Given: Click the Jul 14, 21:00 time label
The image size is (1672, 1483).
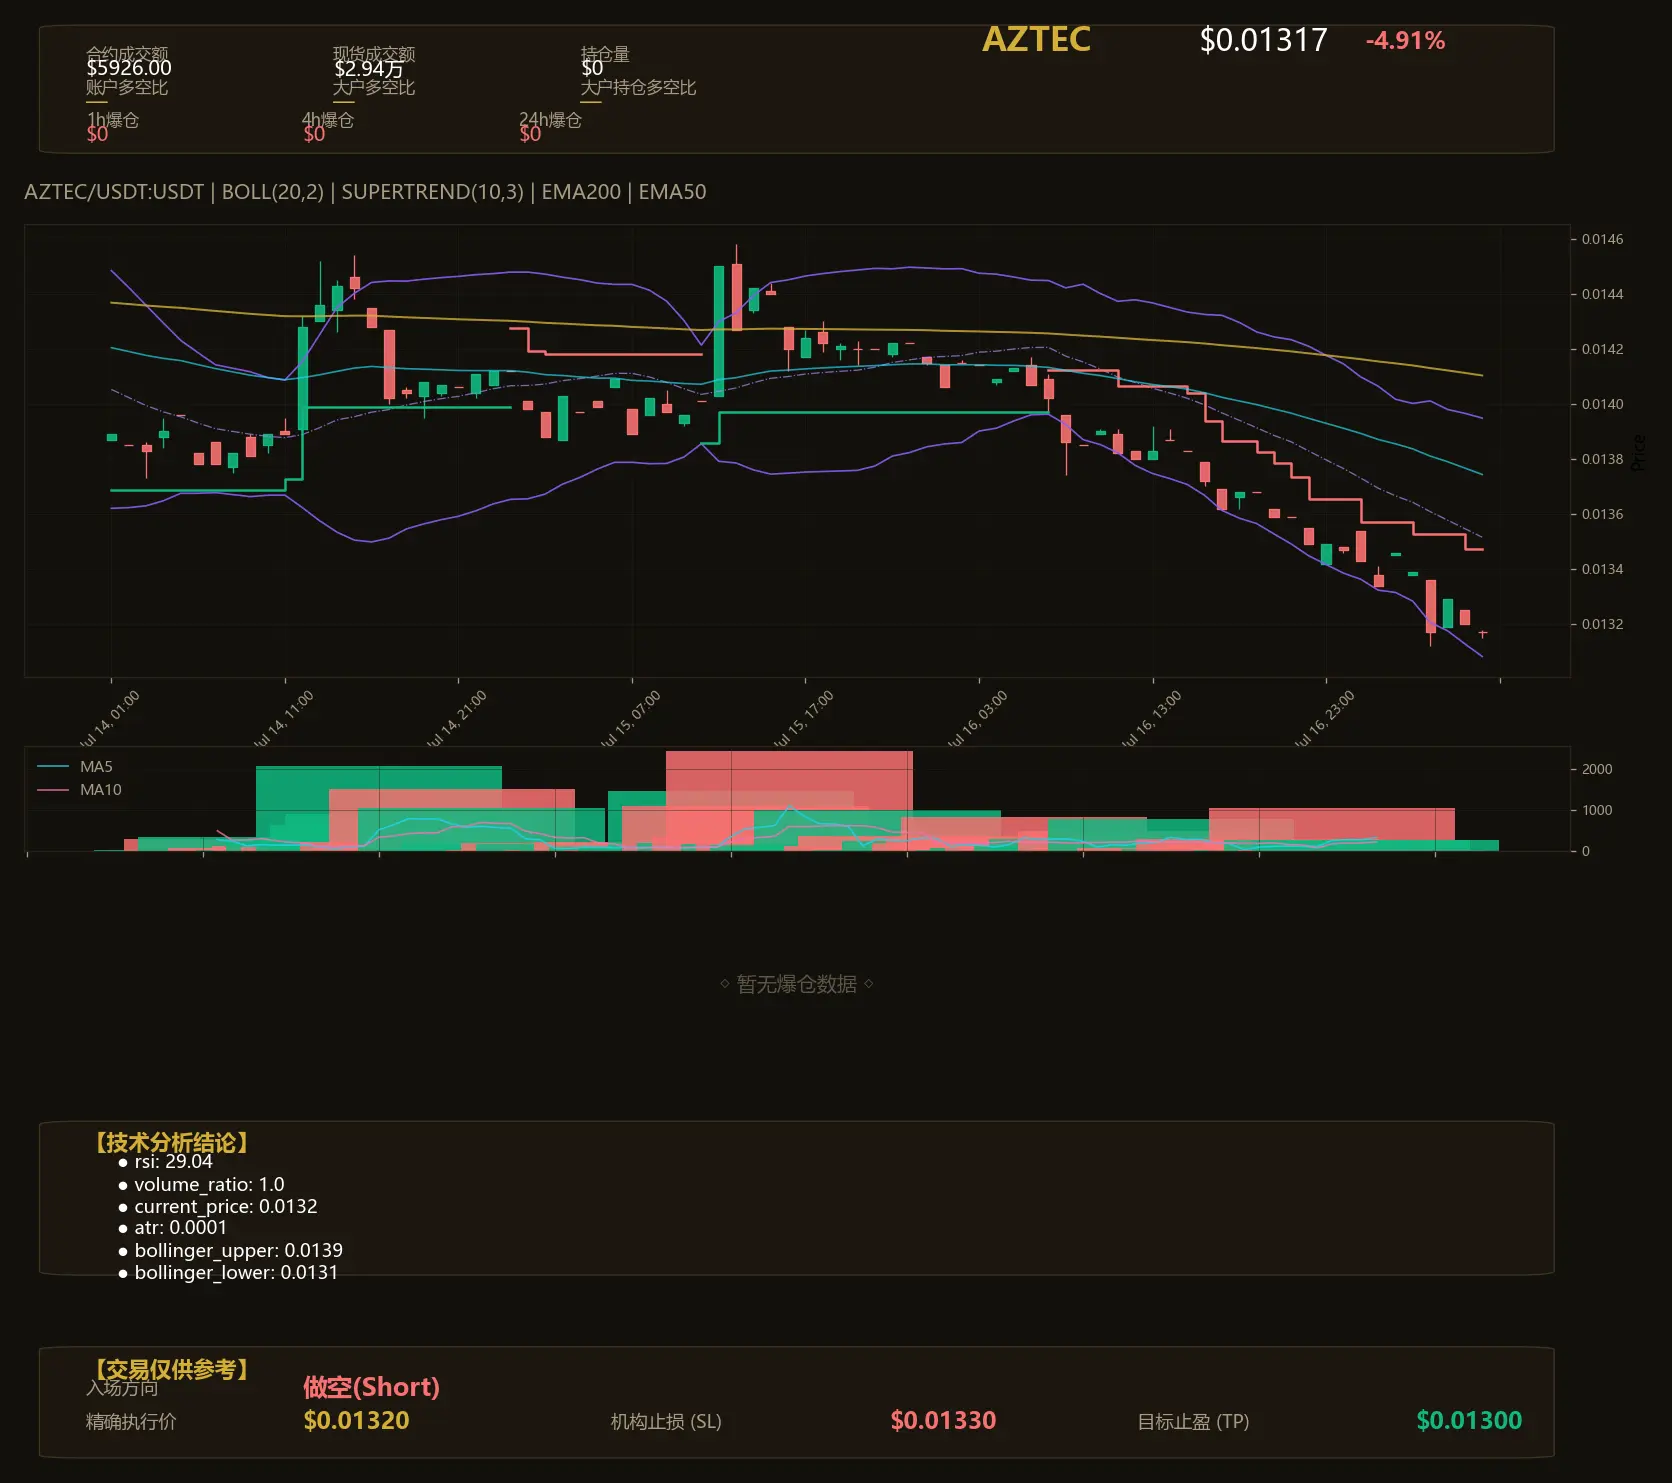Looking at the screenshot, I should point(456,720).
